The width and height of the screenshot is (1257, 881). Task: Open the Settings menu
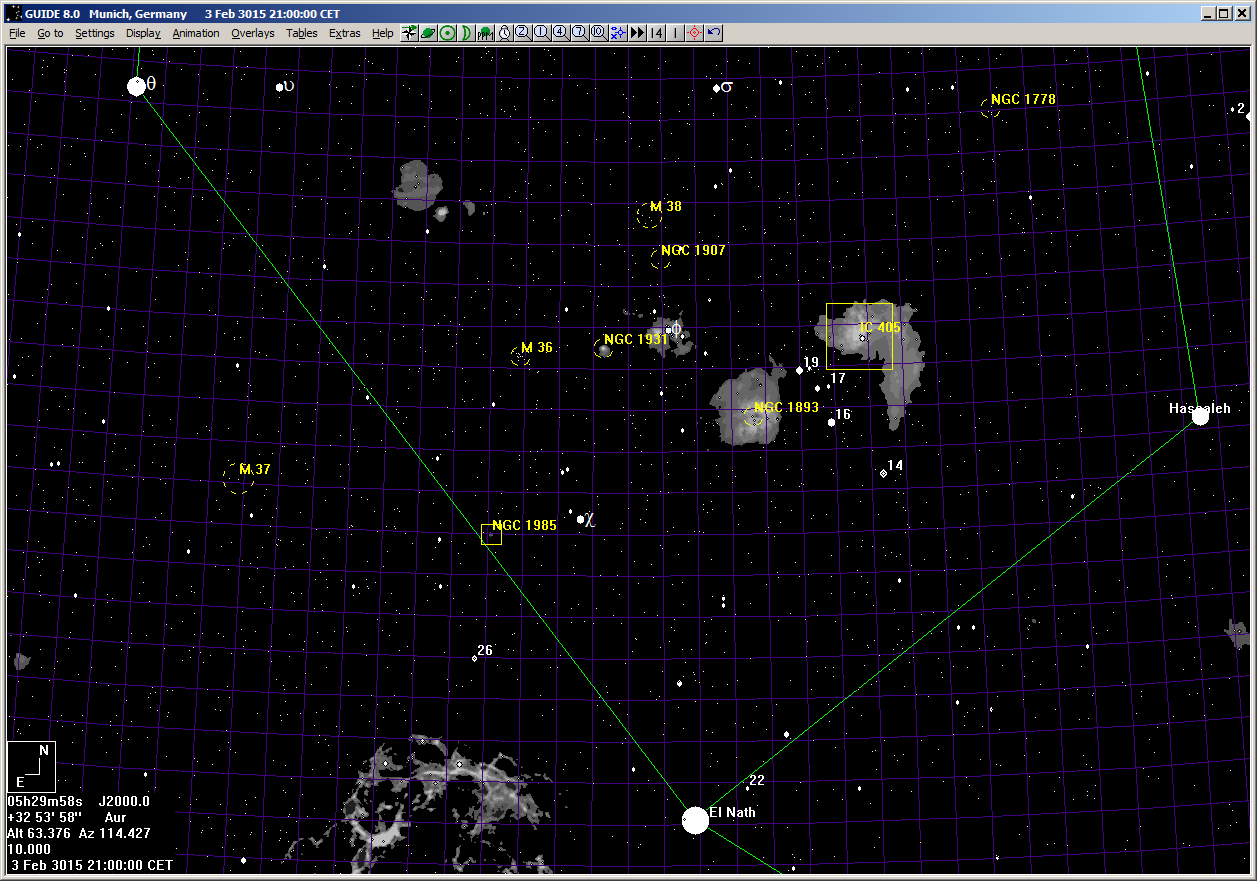click(95, 33)
